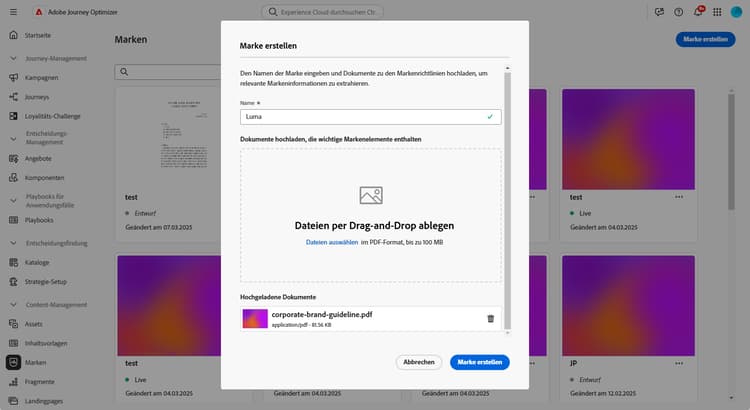This screenshot has height=410, width=750.
Task: Click the Marken list search magnifier
Action: pos(124,72)
